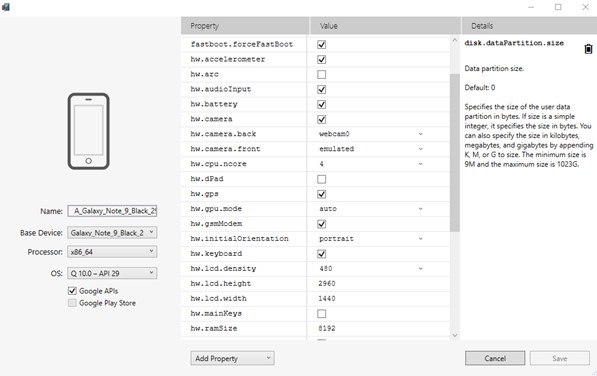This screenshot has height=376, width=597.
Task: Click the Cancel button
Action: 495,358
